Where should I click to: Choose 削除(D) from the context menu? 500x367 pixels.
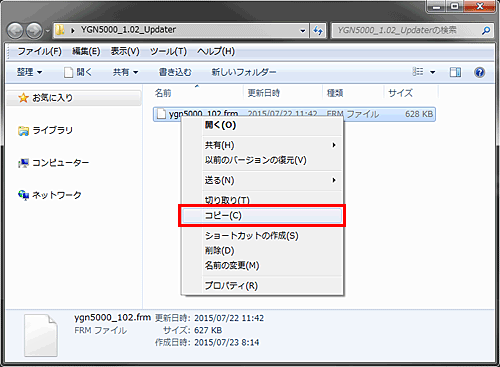click(219, 250)
